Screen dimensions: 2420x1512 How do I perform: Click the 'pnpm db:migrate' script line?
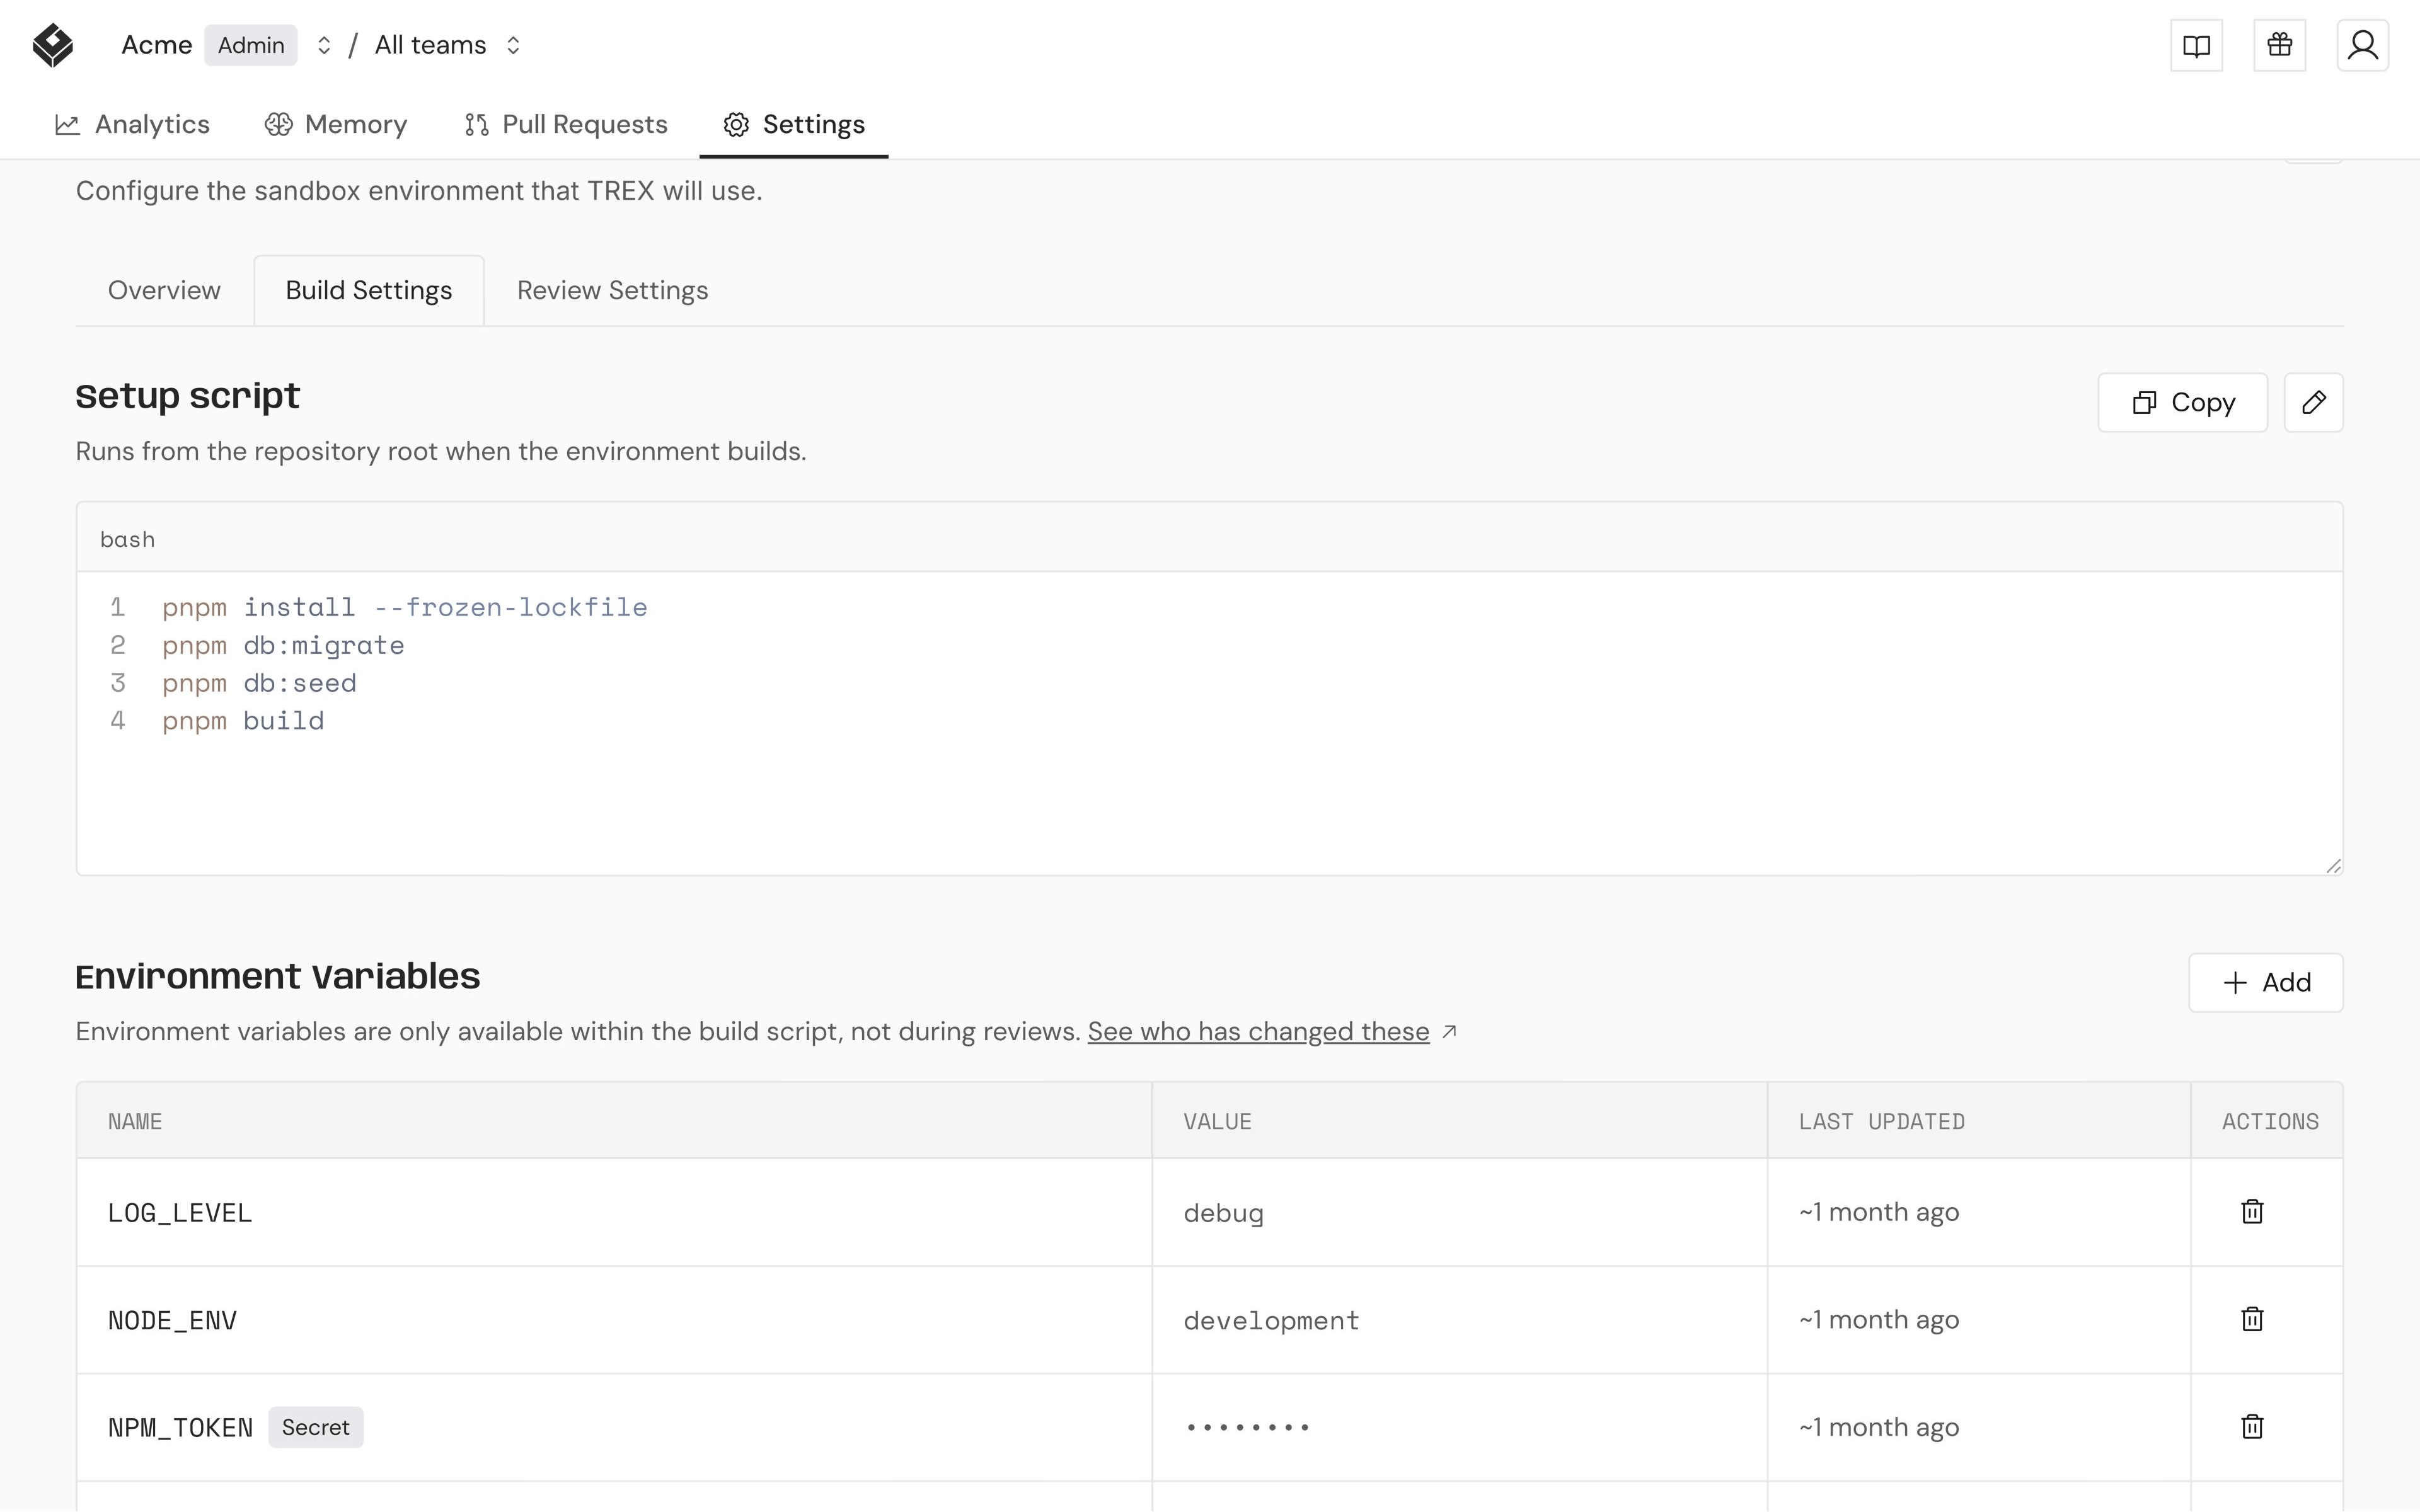[x=283, y=646]
